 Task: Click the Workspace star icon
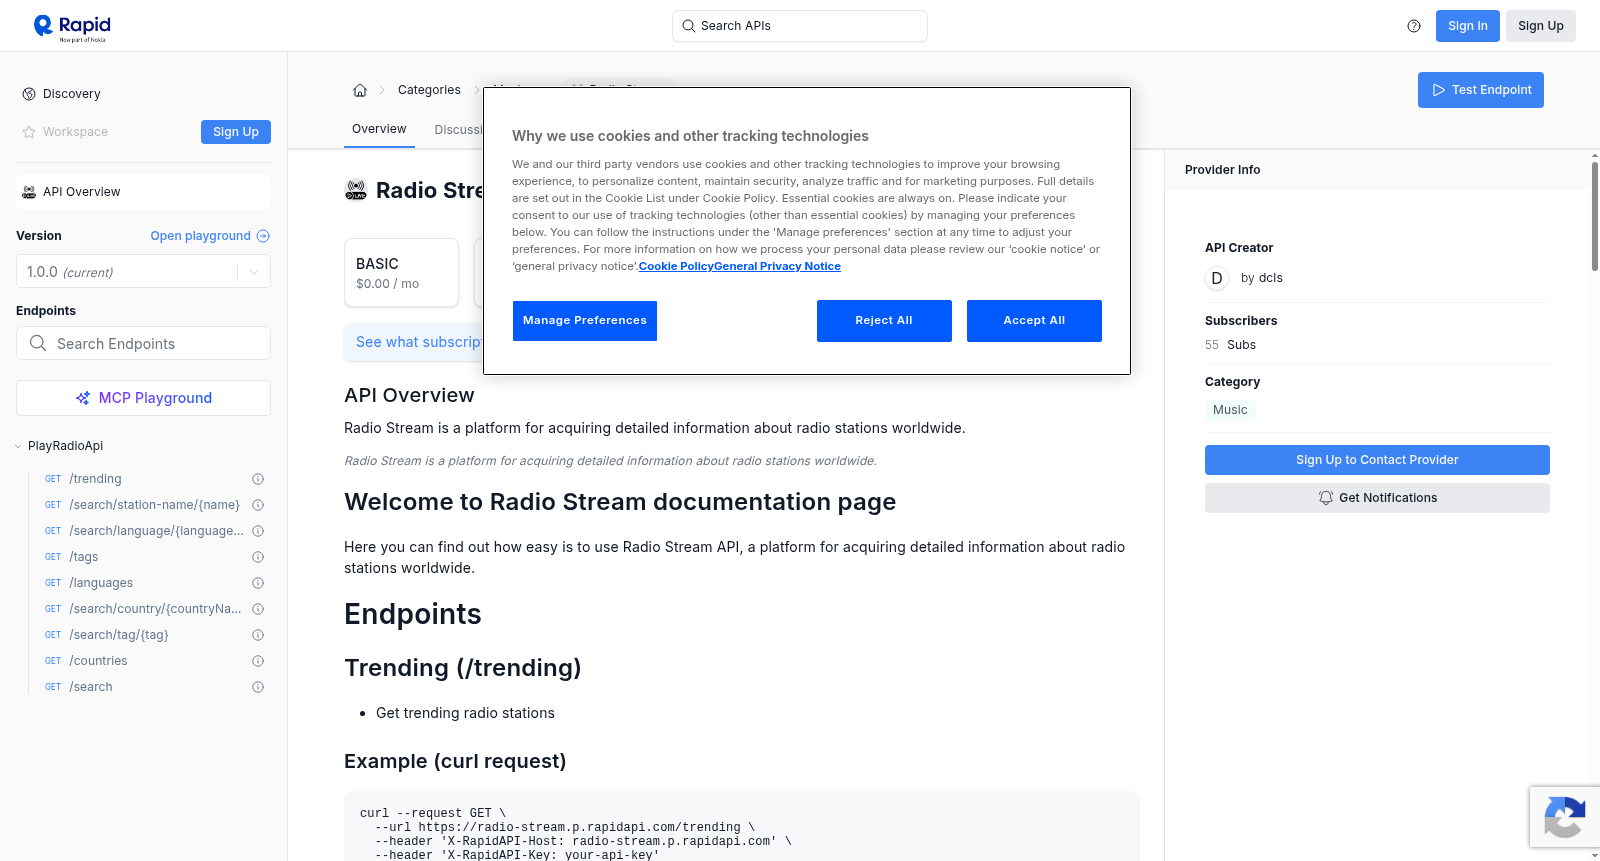click(29, 132)
